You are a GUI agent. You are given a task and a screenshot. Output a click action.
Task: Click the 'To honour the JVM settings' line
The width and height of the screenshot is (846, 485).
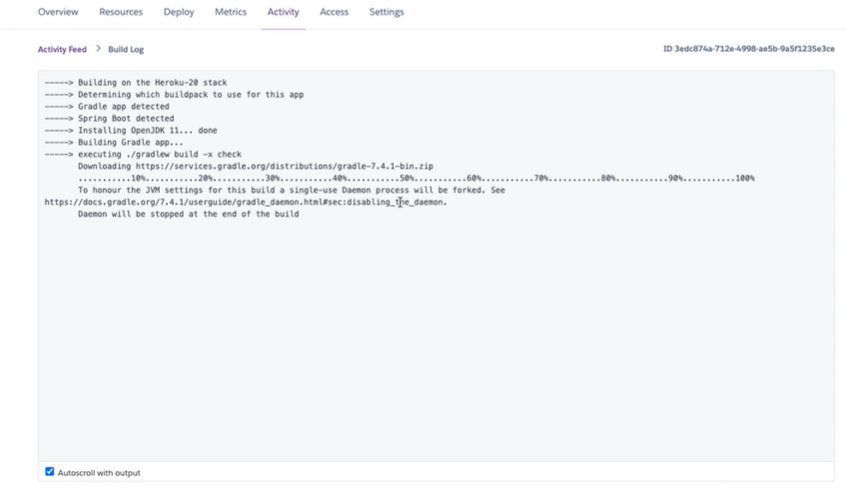pyautogui.click(x=291, y=190)
